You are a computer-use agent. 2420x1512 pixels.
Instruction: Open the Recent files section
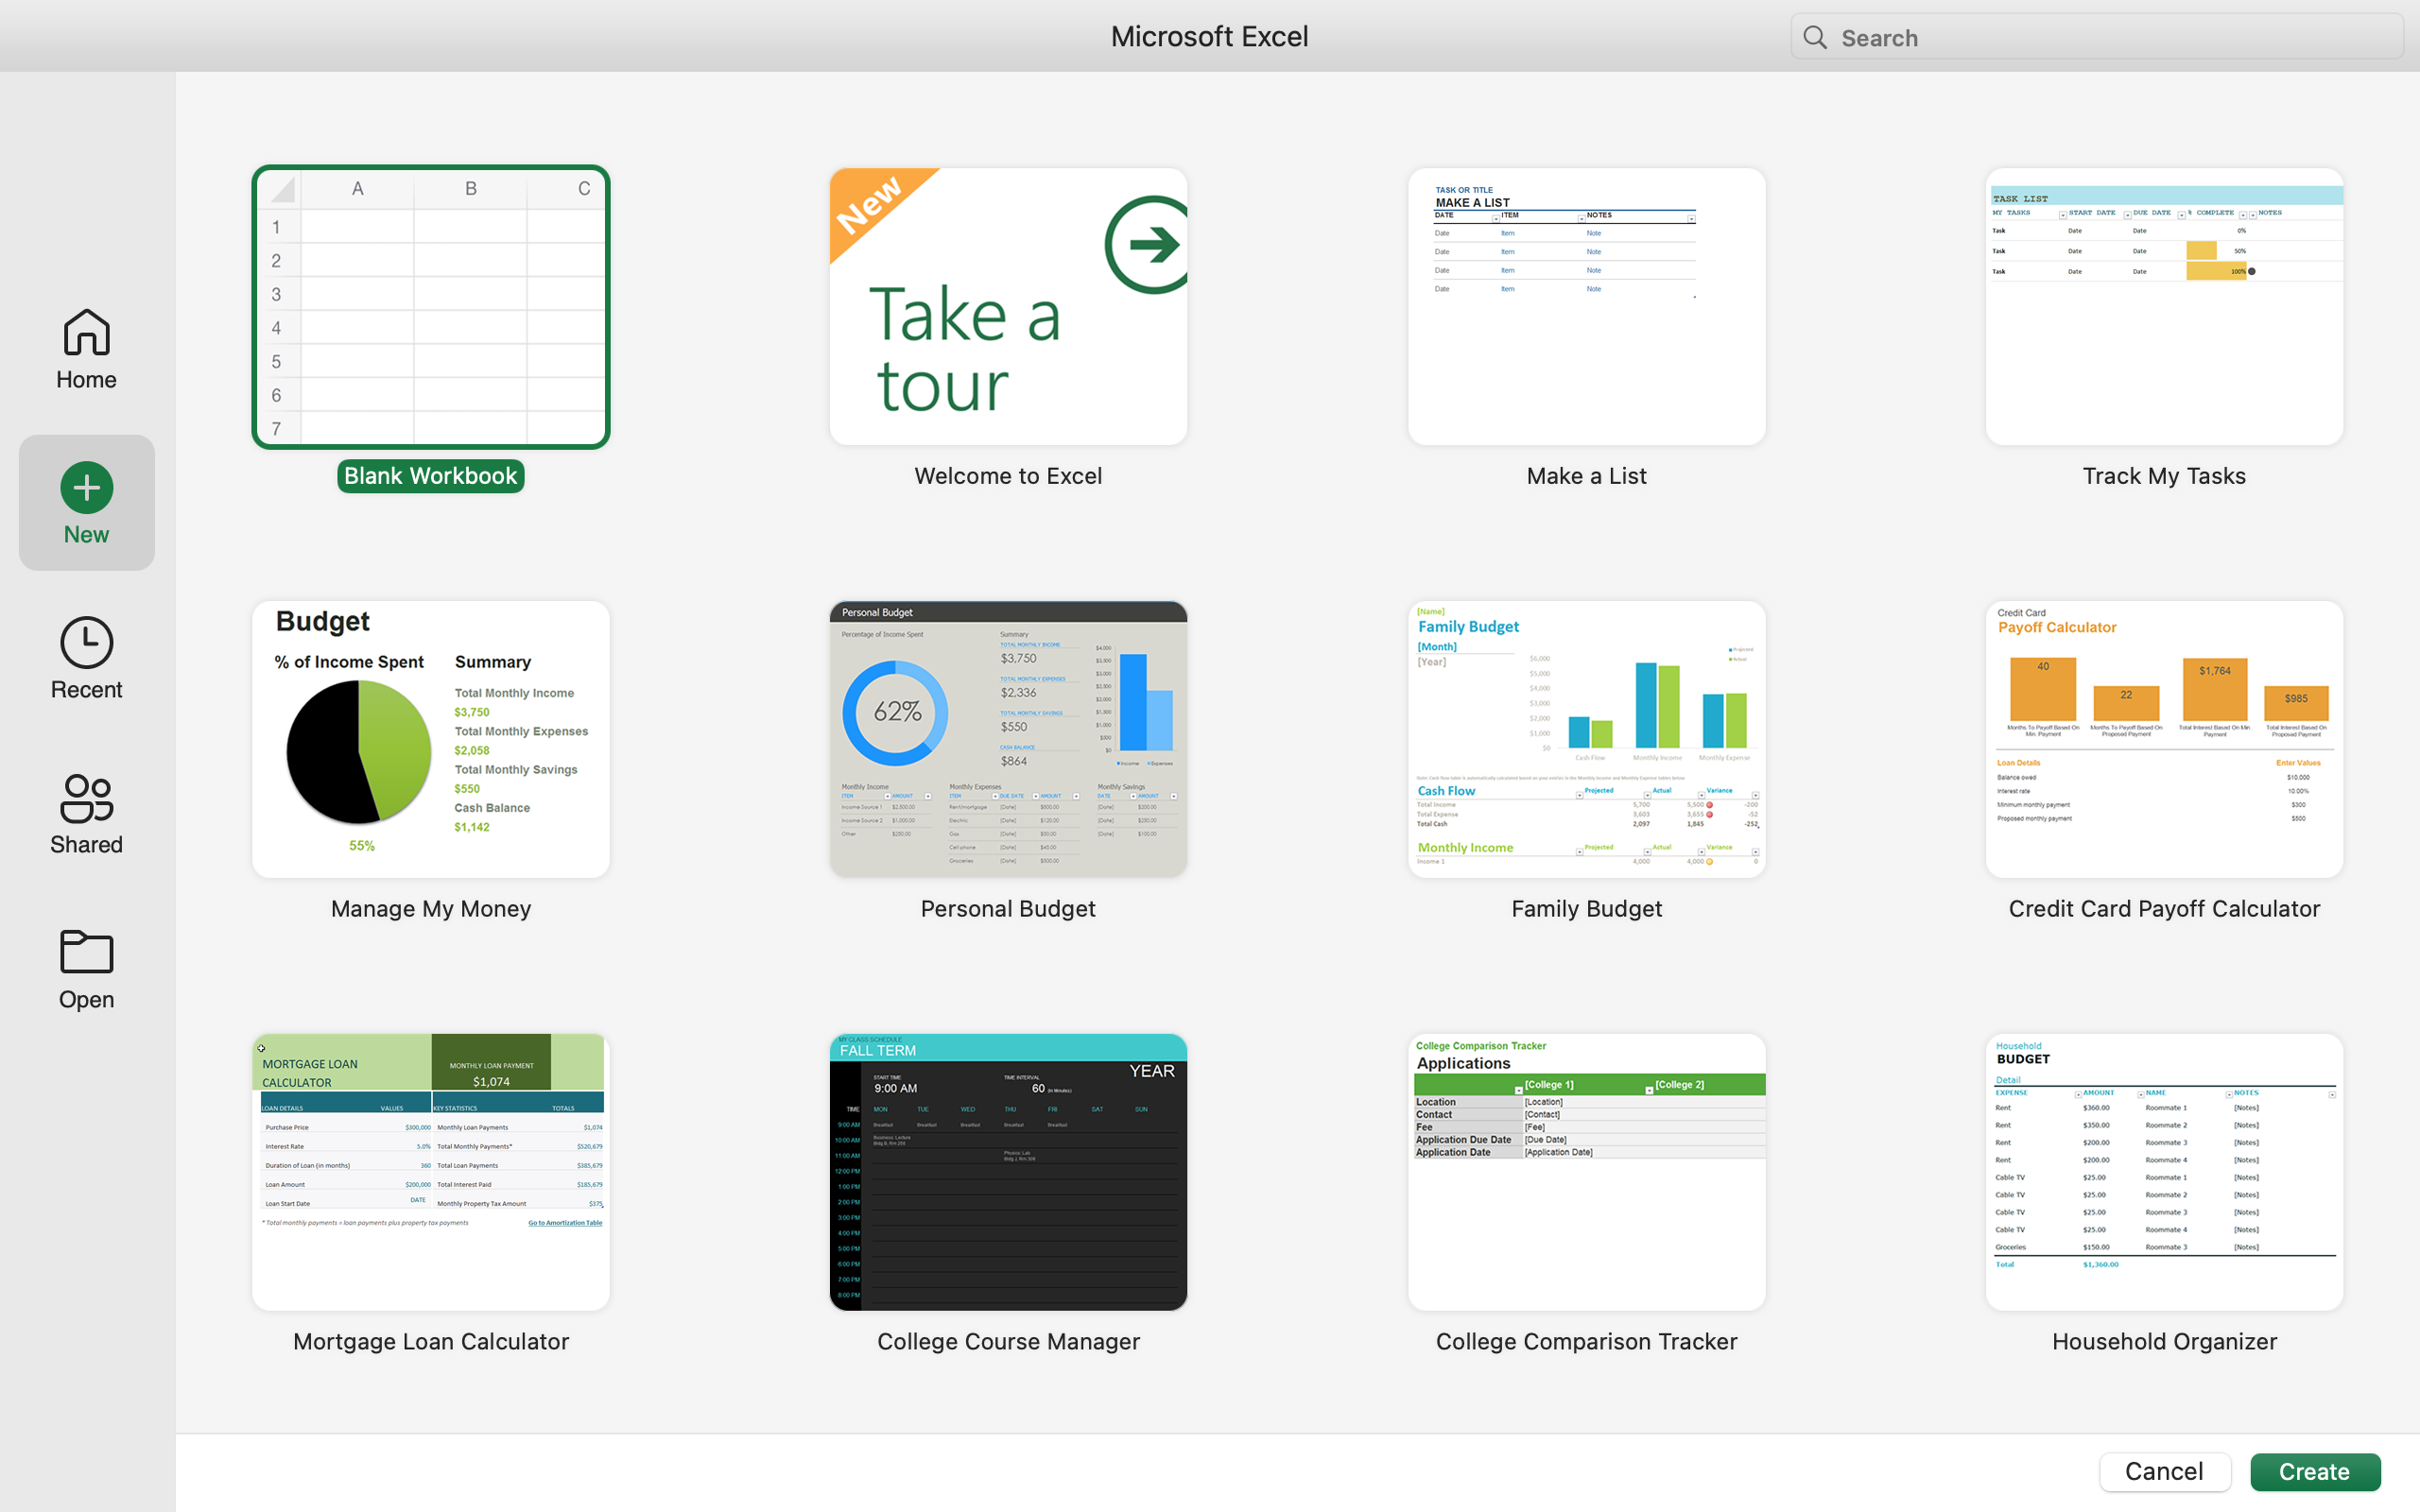pos(86,658)
